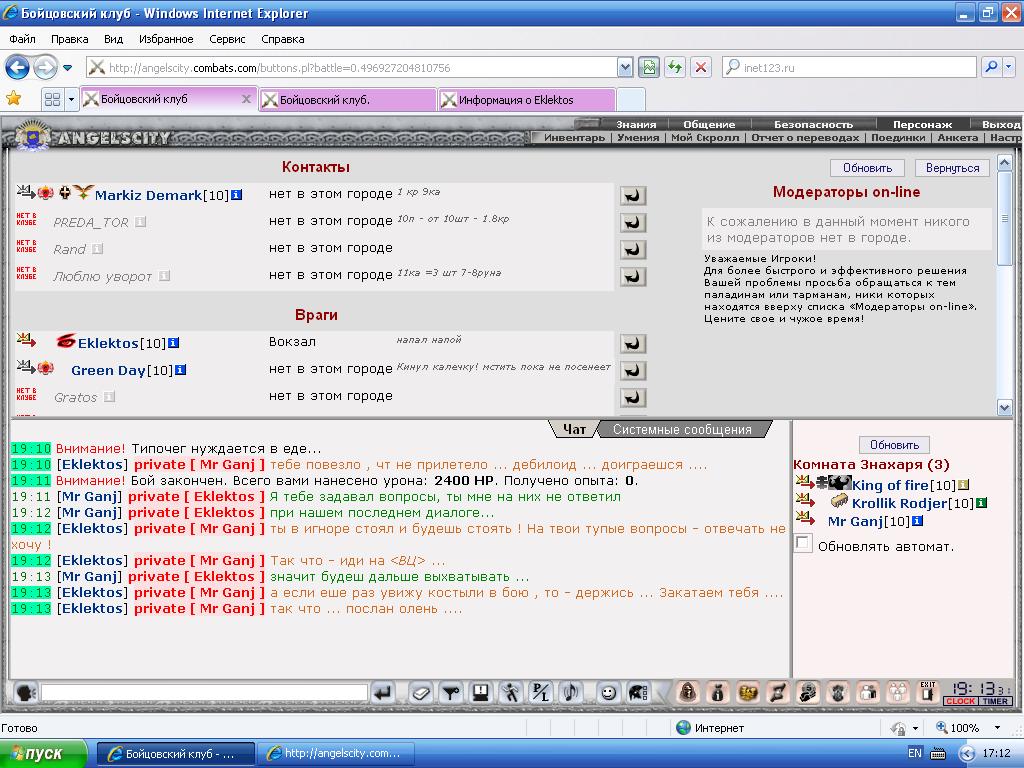Expand the address bar history dropdown

[625, 67]
